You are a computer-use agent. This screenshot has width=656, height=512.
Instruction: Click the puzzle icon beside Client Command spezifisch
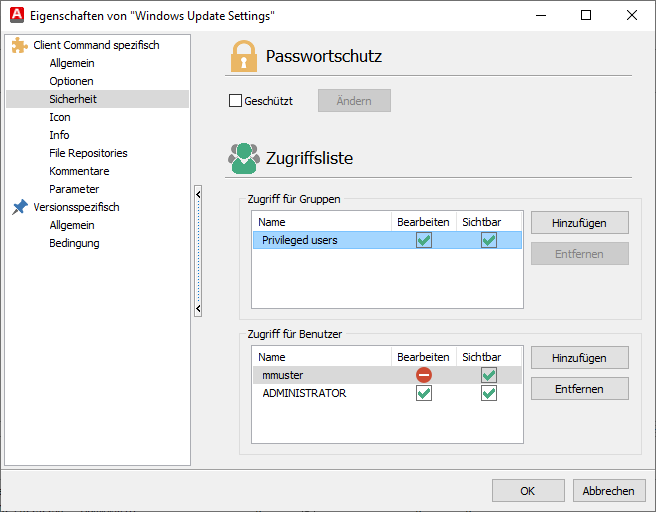(x=19, y=45)
